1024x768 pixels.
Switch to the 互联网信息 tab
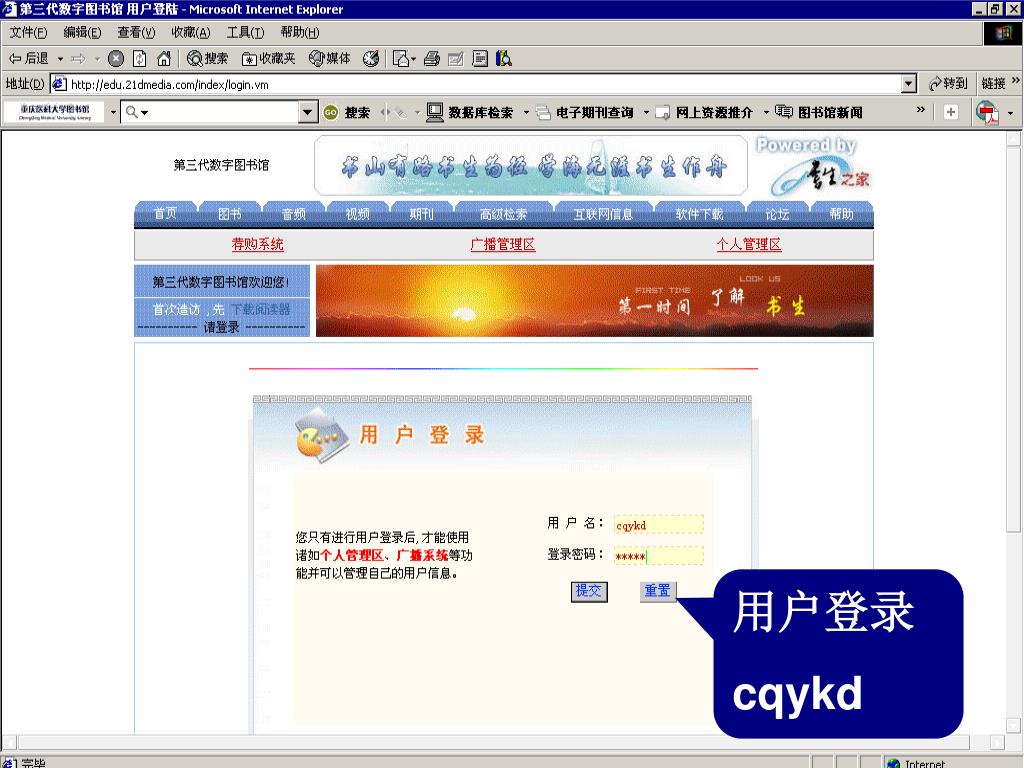(603, 214)
